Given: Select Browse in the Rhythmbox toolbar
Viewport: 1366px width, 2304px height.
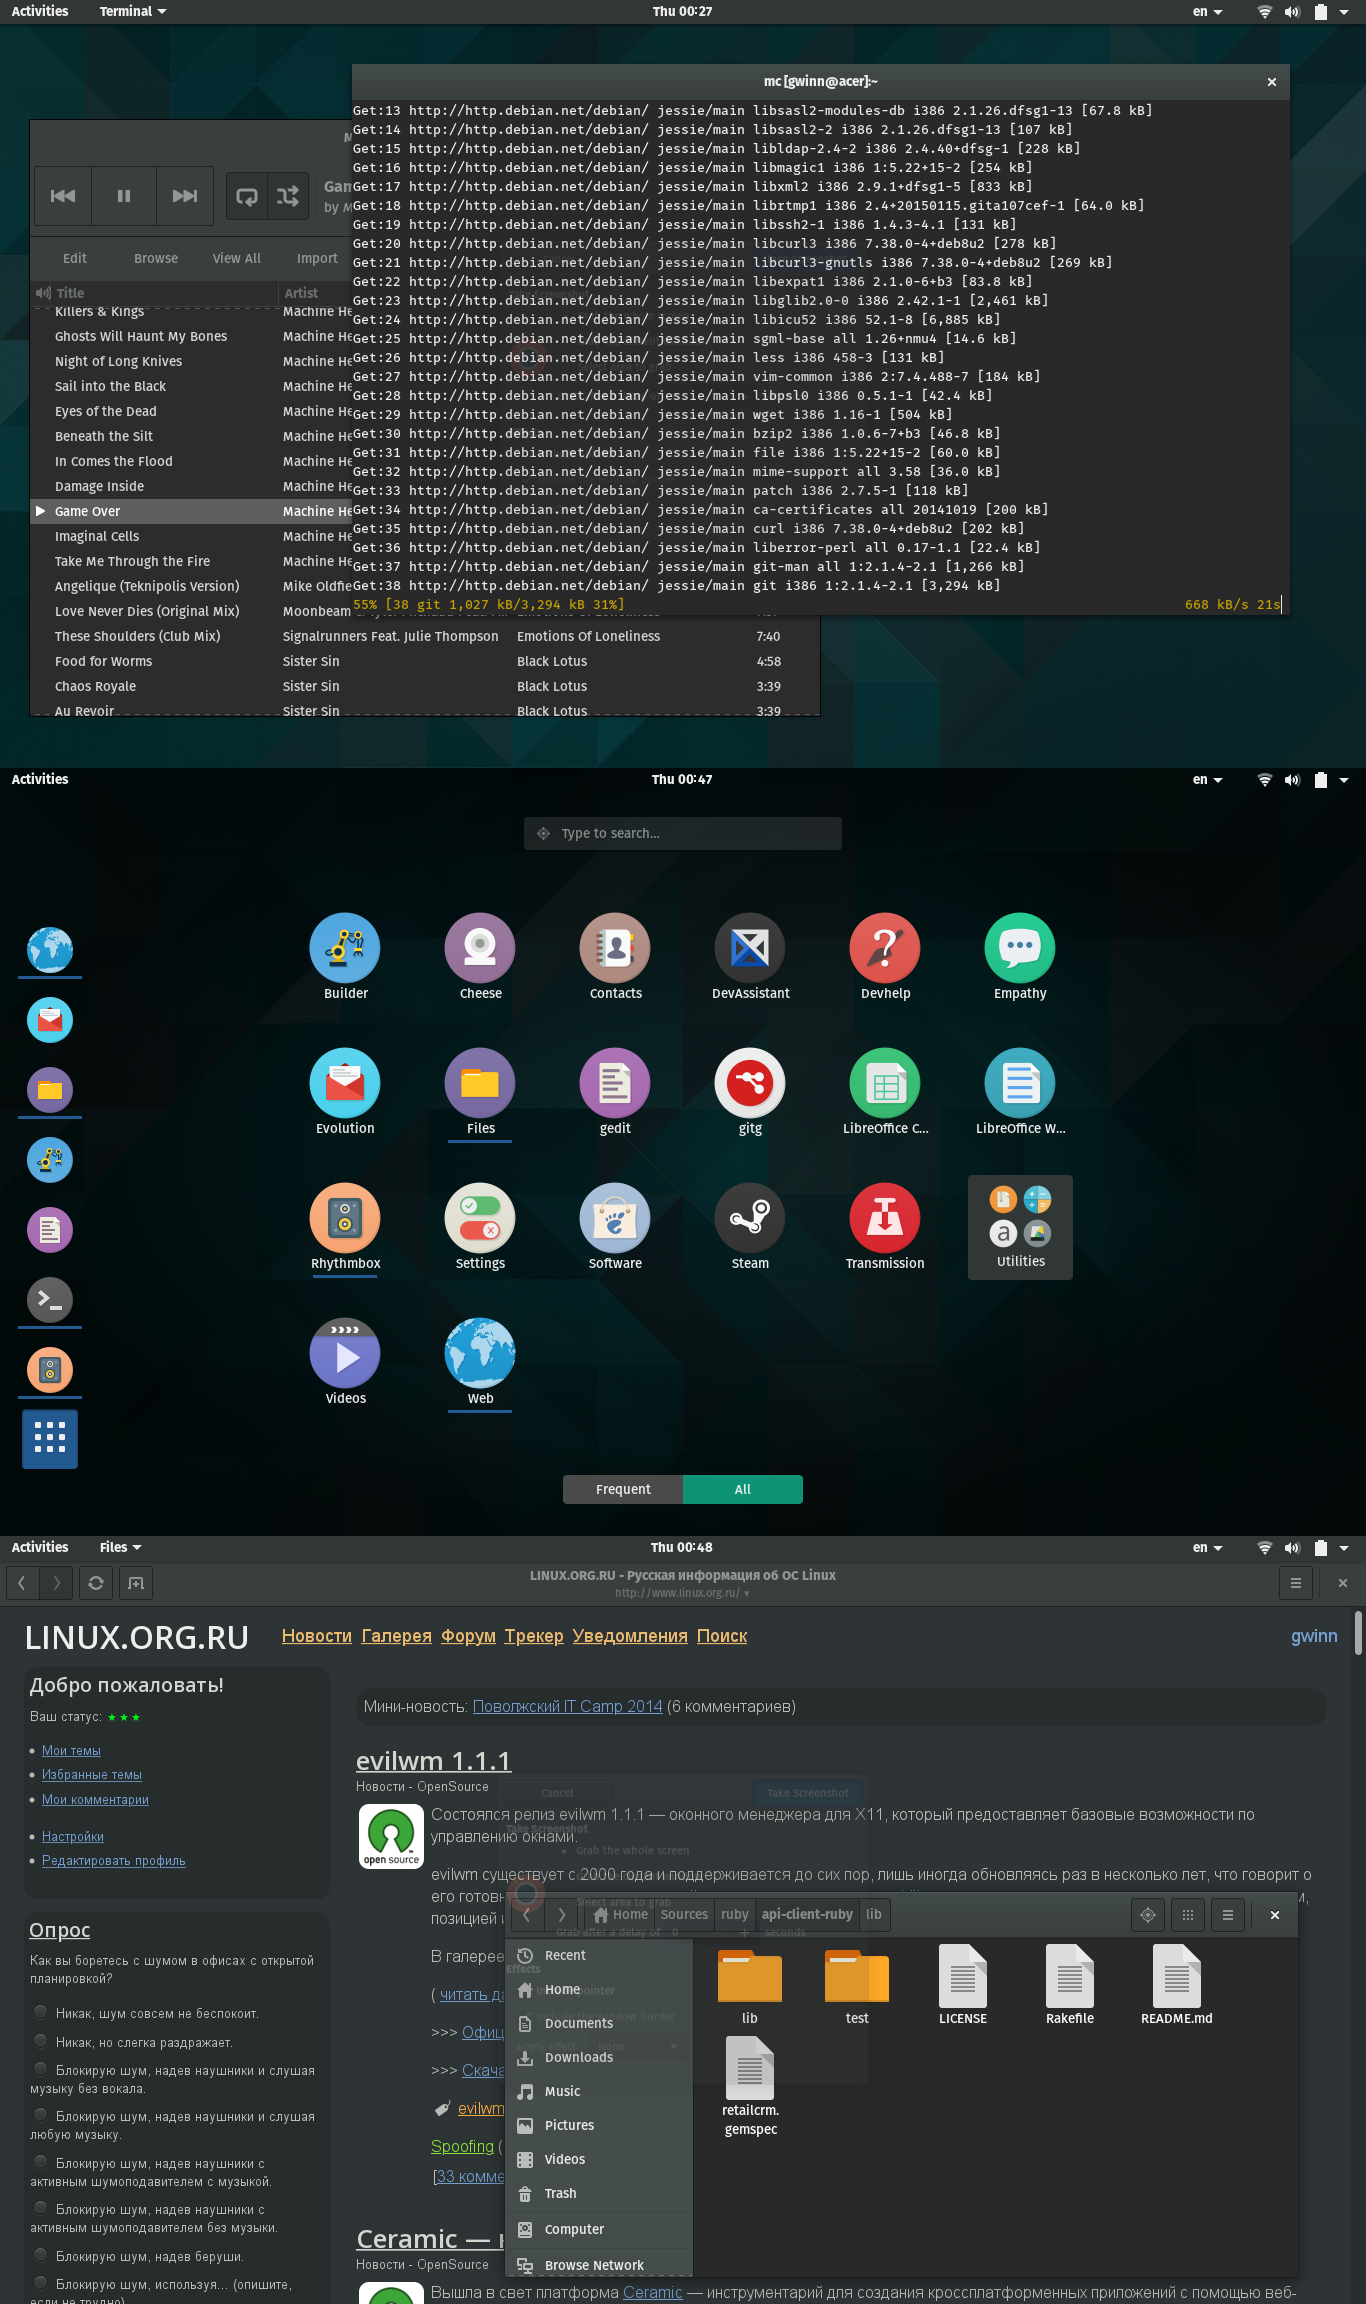Looking at the screenshot, I should click(x=156, y=258).
